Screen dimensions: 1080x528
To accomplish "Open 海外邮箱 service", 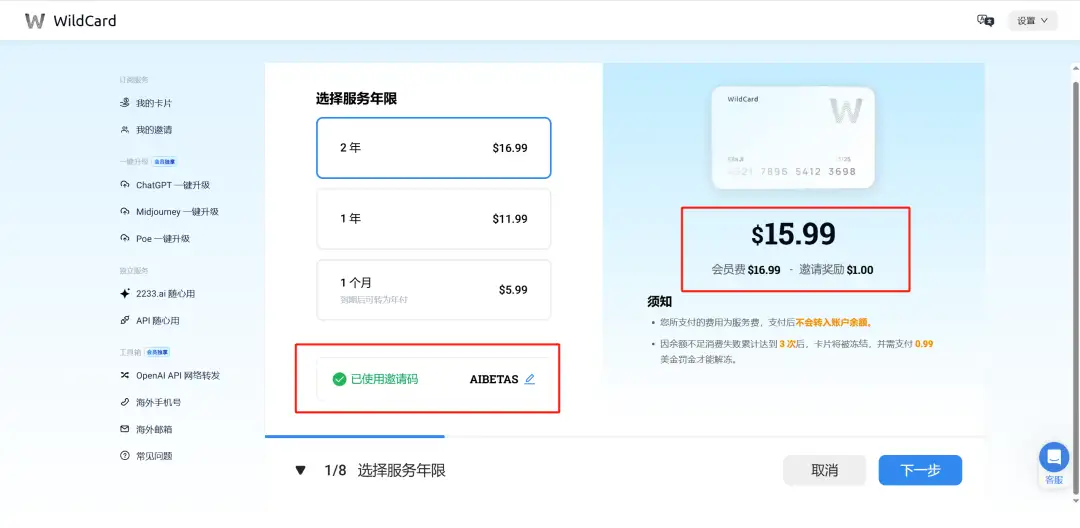I will point(154,429).
